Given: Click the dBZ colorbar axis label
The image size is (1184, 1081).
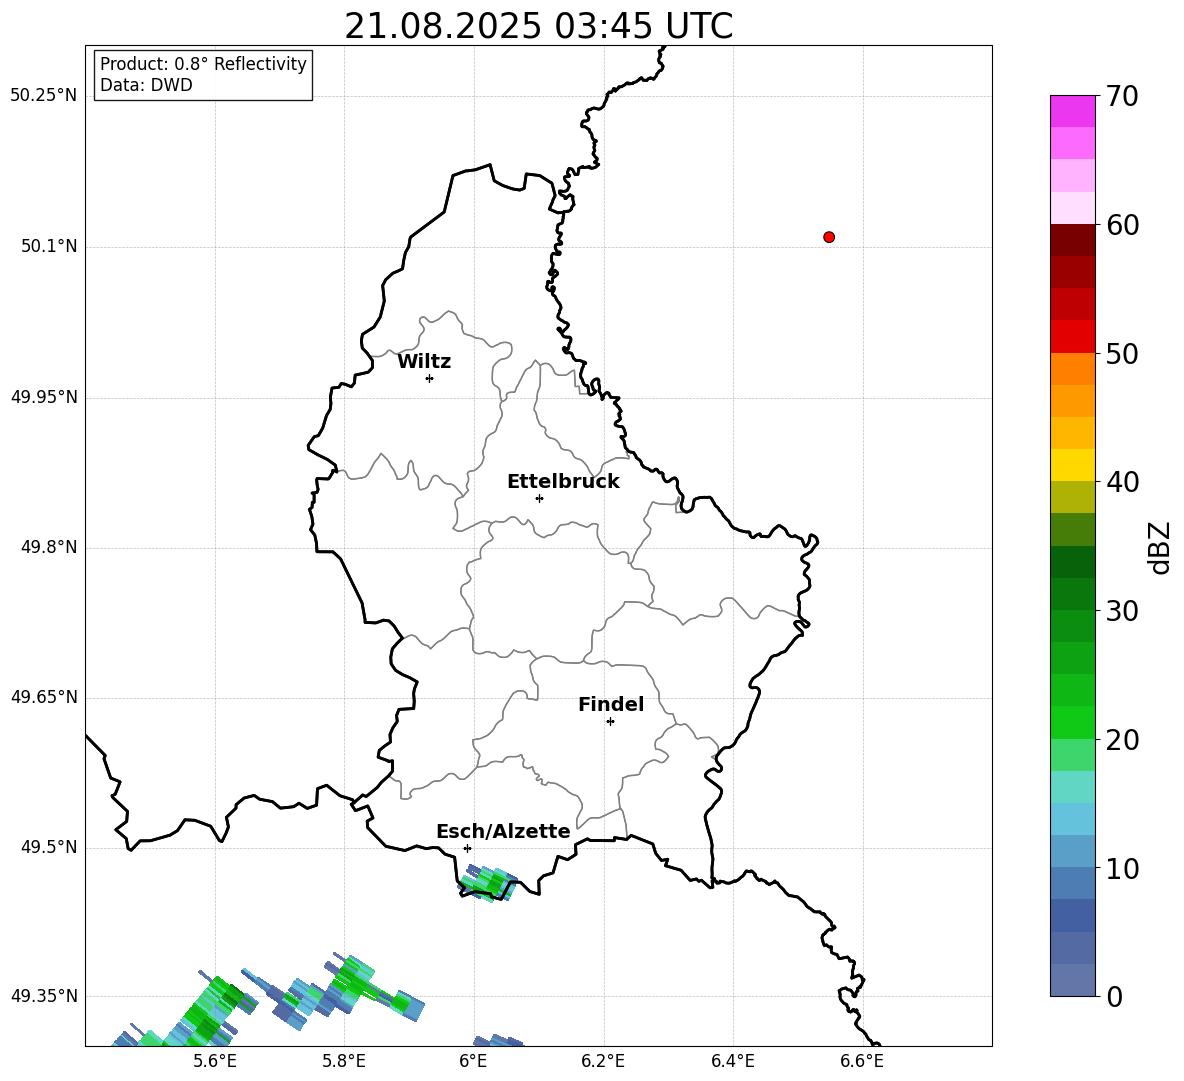Looking at the screenshot, I should [1158, 547].
